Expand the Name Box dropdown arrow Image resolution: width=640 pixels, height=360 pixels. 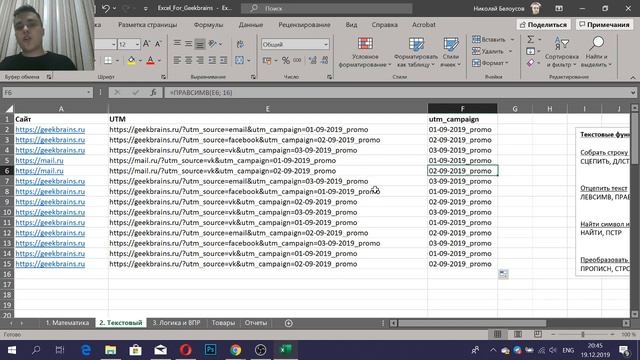coord(89,93)
